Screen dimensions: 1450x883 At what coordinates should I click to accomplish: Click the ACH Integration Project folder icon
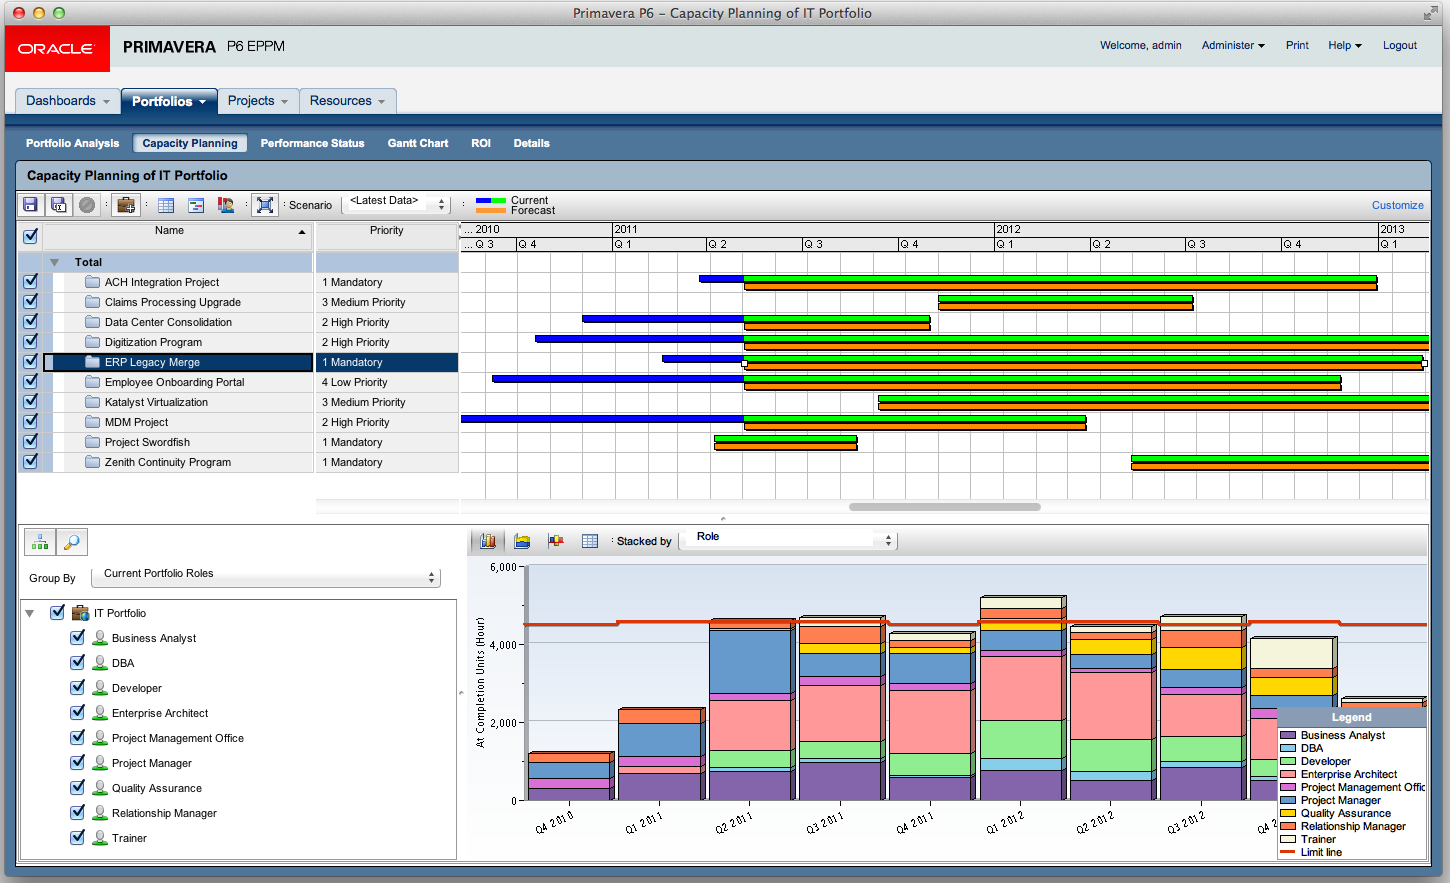[x=93, y=282]
